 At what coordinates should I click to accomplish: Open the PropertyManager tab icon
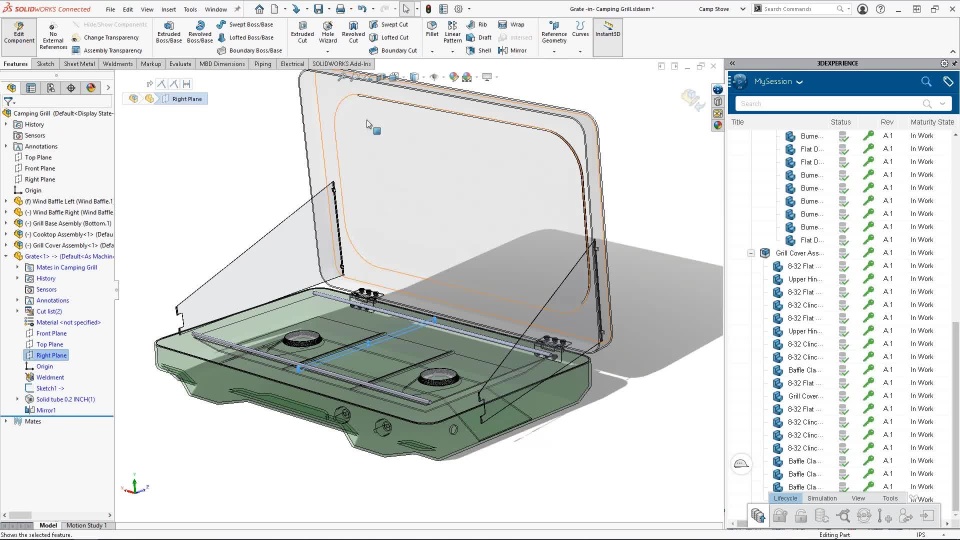pyautogui.click(x=31, y=88)
